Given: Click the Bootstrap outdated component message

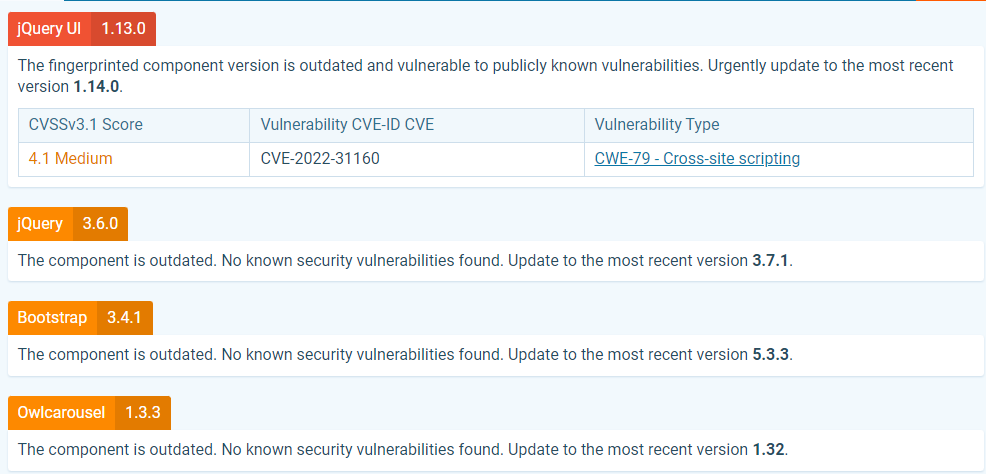Looking at the screenshot, I should (x=380, y=354).
